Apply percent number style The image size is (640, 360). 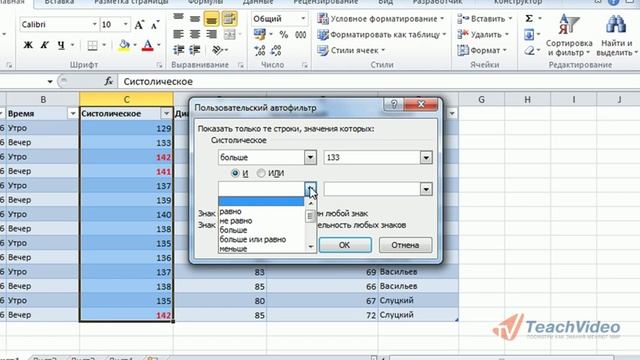[284, 35]
